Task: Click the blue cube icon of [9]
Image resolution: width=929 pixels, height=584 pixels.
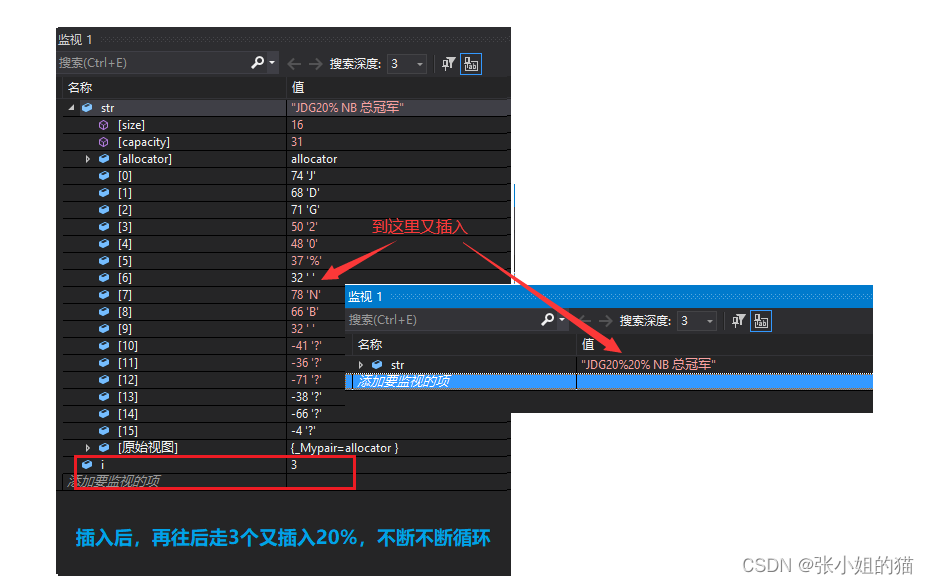Action: click(x=104, y=329)
